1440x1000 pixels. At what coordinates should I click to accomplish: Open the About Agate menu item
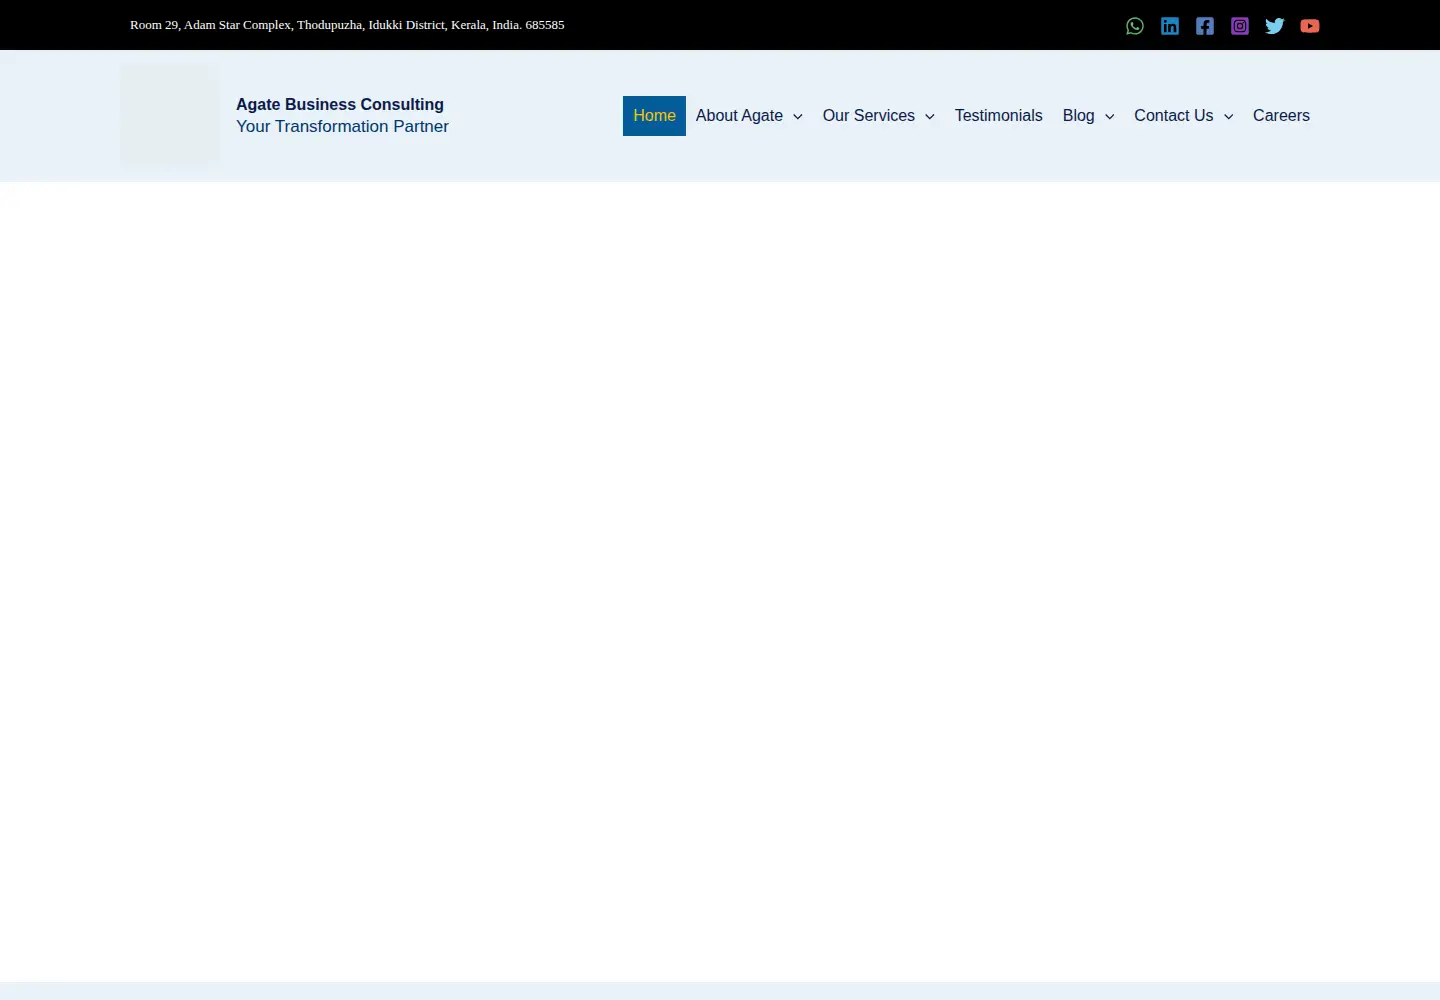coord(739,116)
